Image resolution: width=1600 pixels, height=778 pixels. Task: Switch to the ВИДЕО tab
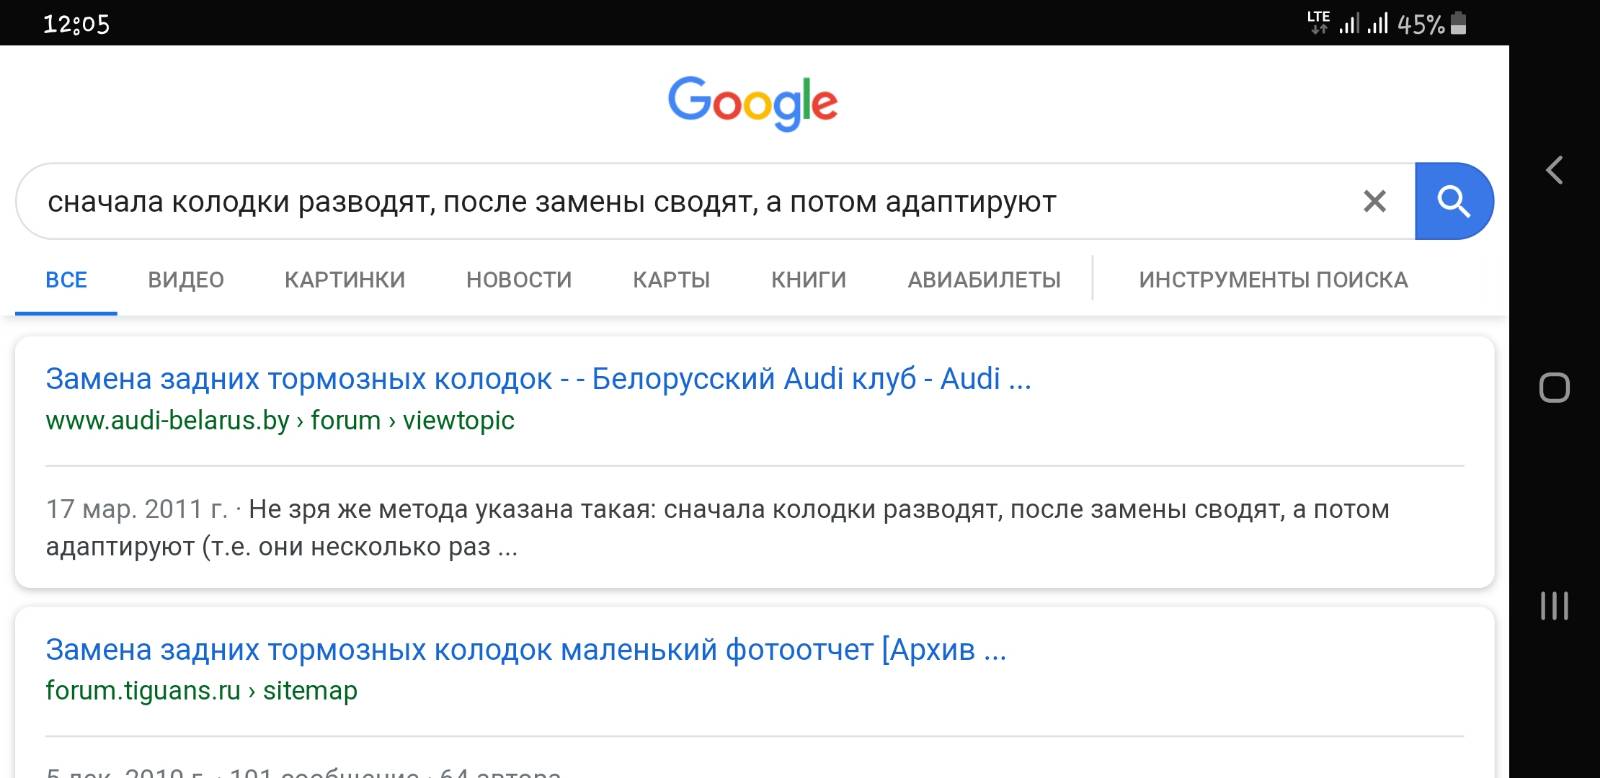[x=186, y=280]
